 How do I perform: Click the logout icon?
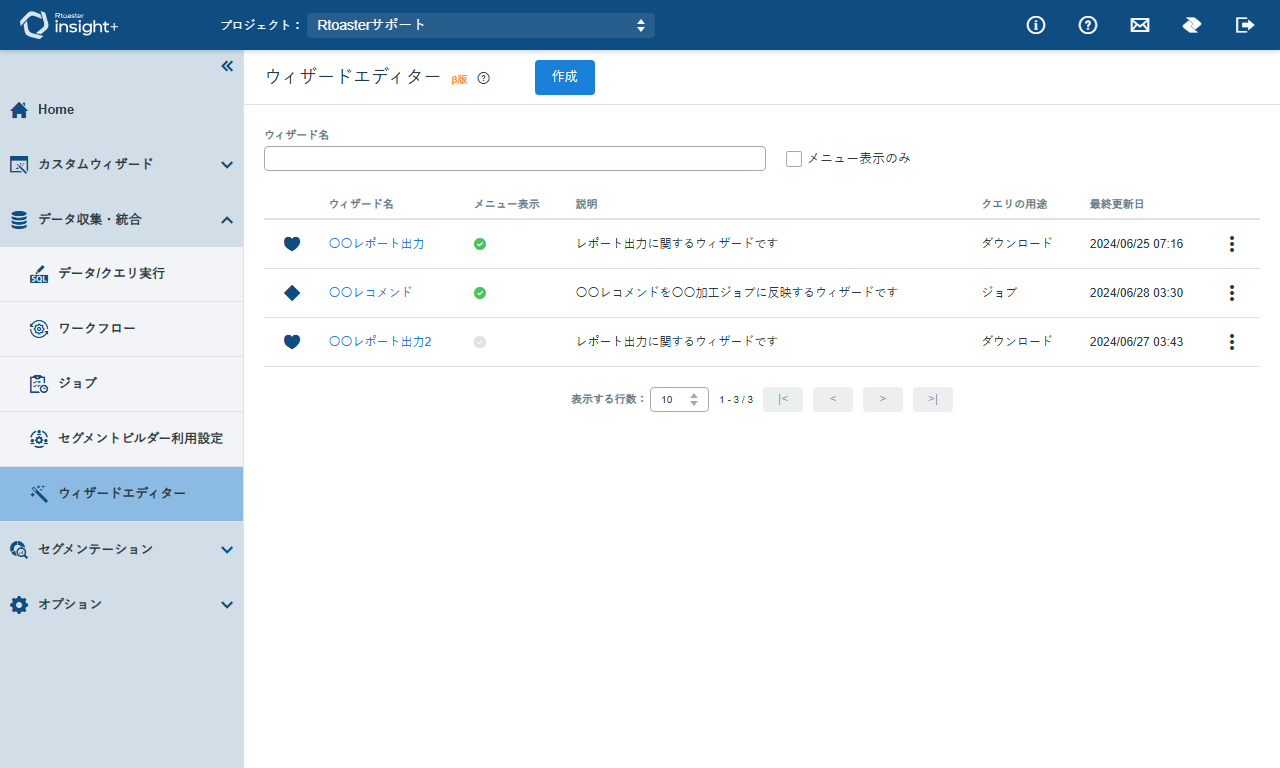pos(1245,25)
